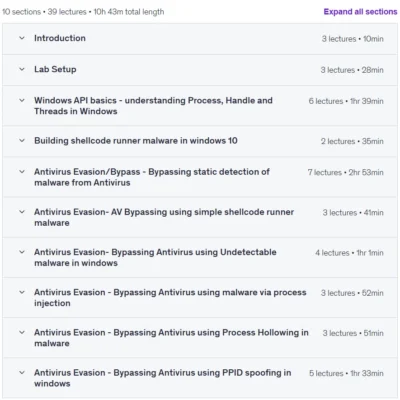Select Building shellcode runner malware heading

point(136,141)
